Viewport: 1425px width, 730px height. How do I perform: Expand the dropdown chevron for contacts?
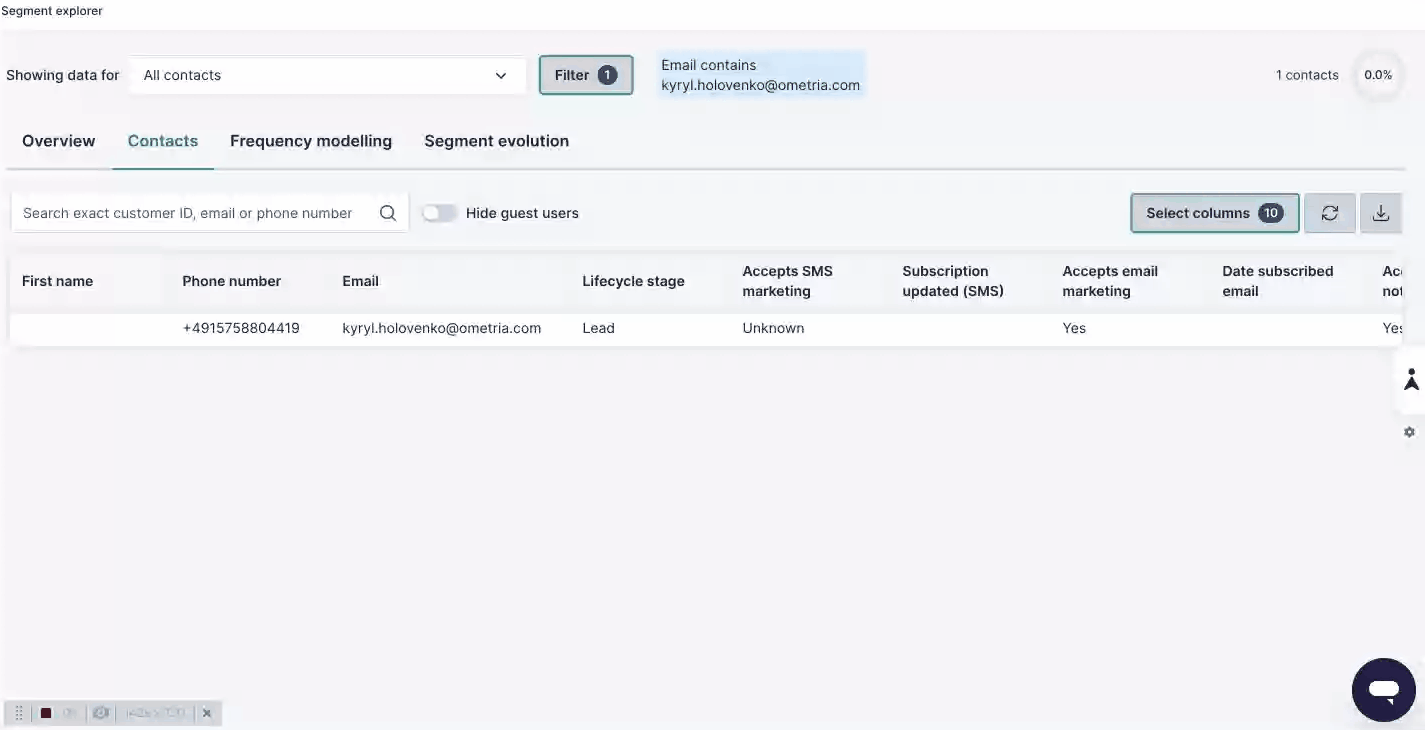point(501,75)
